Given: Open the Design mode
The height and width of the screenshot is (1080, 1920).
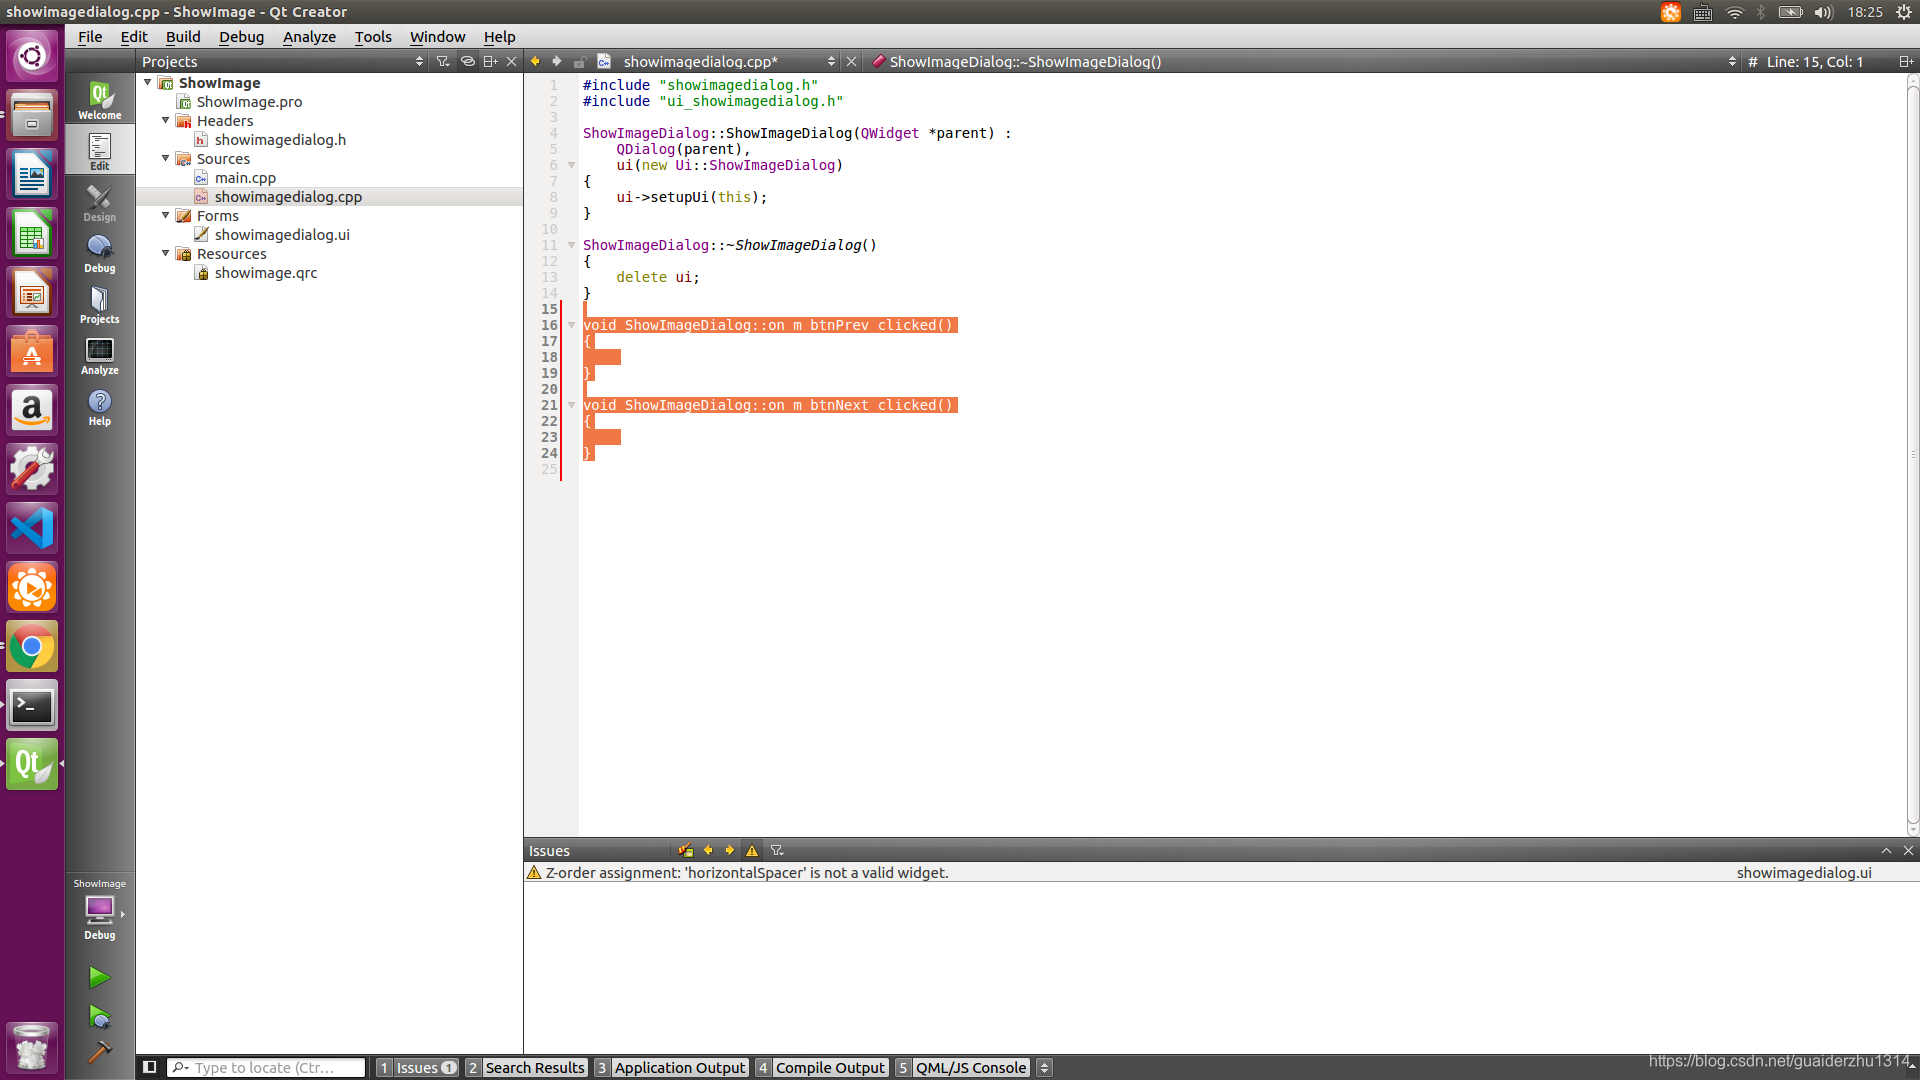Looking at the screenshot, I should click(x=100, y=202).
